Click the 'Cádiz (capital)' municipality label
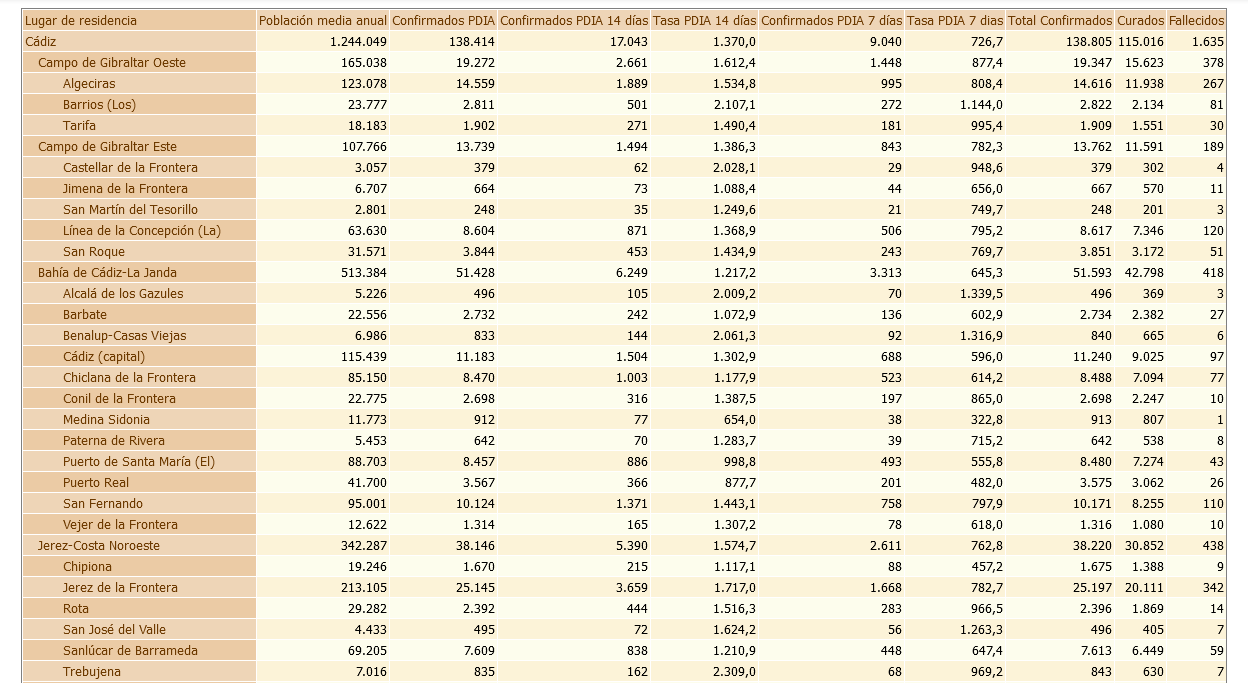The width and height of the screenshot is (1248, 683). pos(104,357)
